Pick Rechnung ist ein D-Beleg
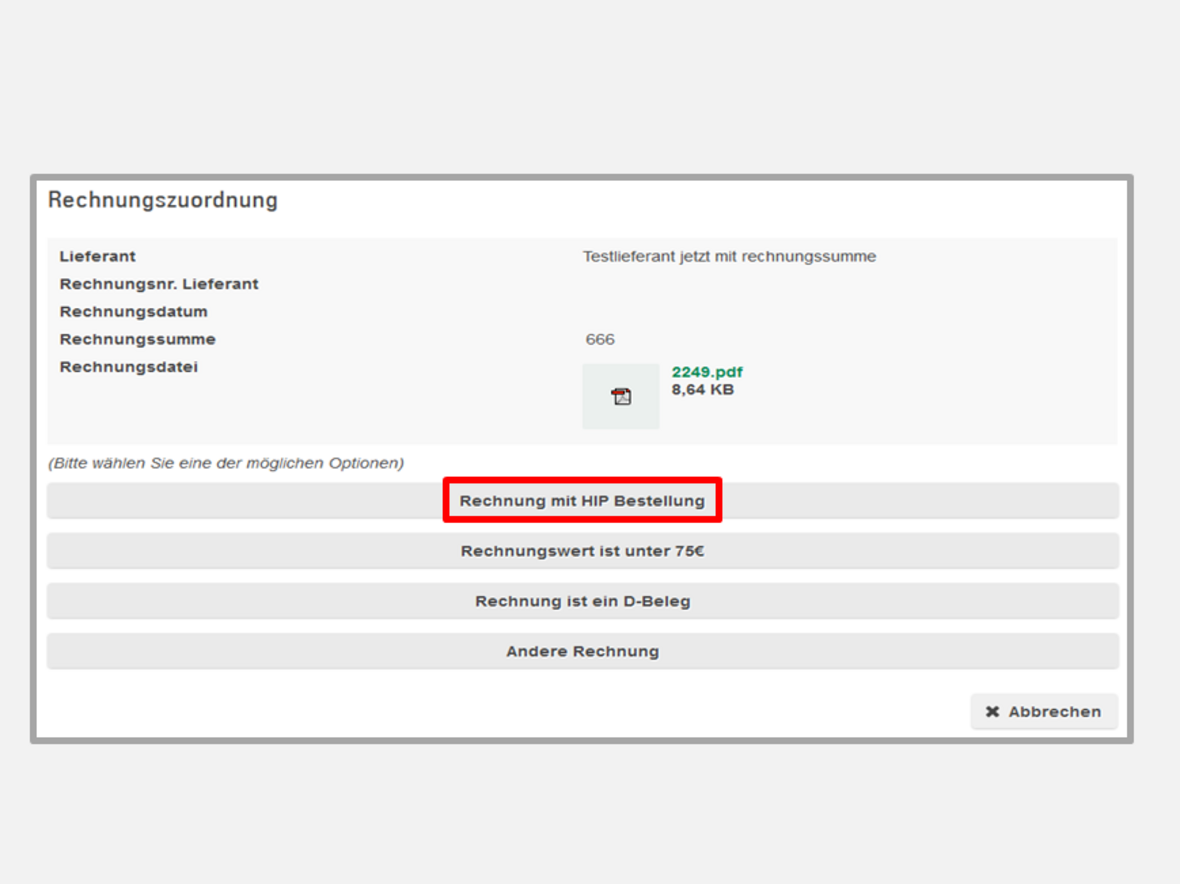1180x884 pixels. coord(582,601)
